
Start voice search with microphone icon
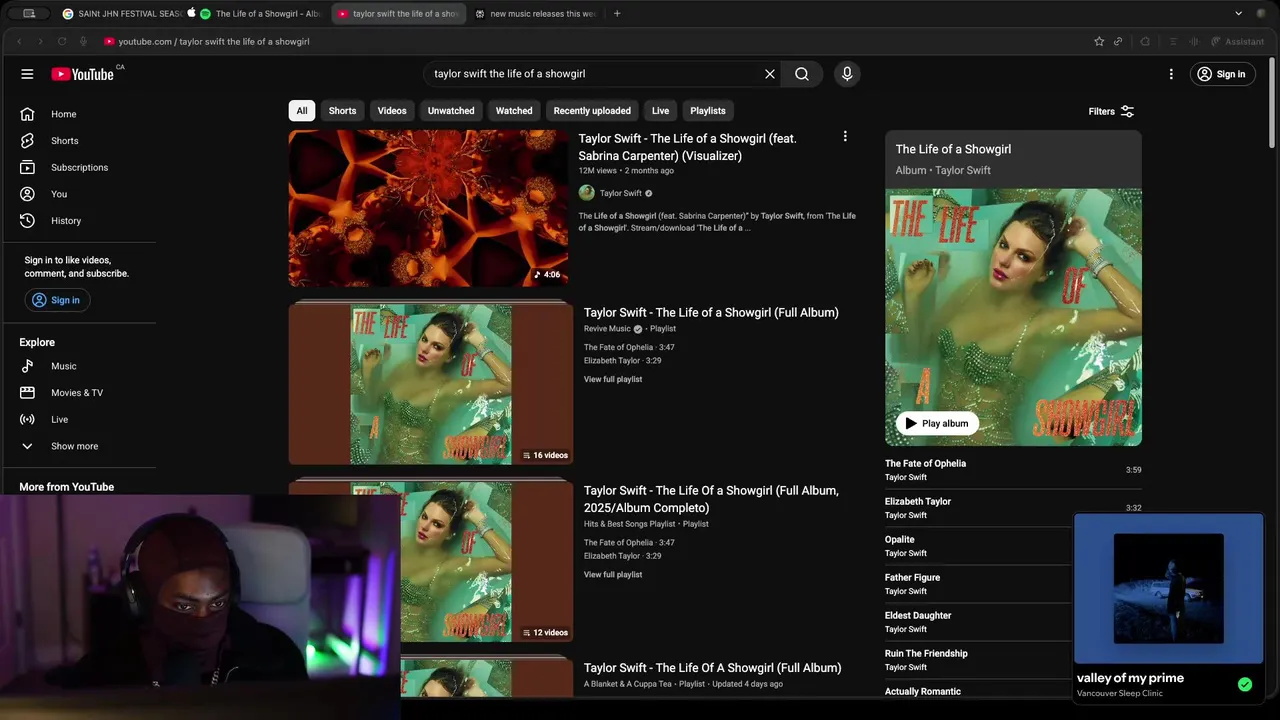click(847, 74)
